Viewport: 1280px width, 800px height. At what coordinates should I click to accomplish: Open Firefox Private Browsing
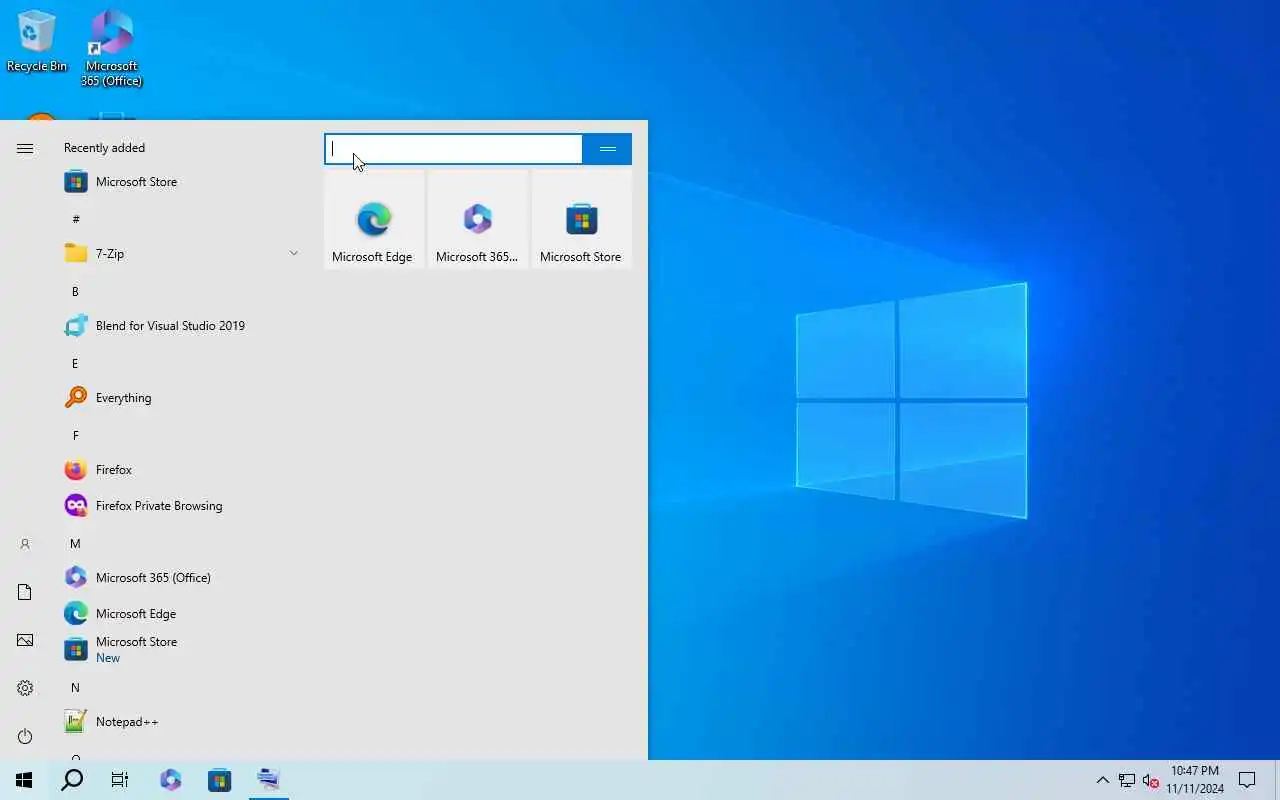coord(182,506)
